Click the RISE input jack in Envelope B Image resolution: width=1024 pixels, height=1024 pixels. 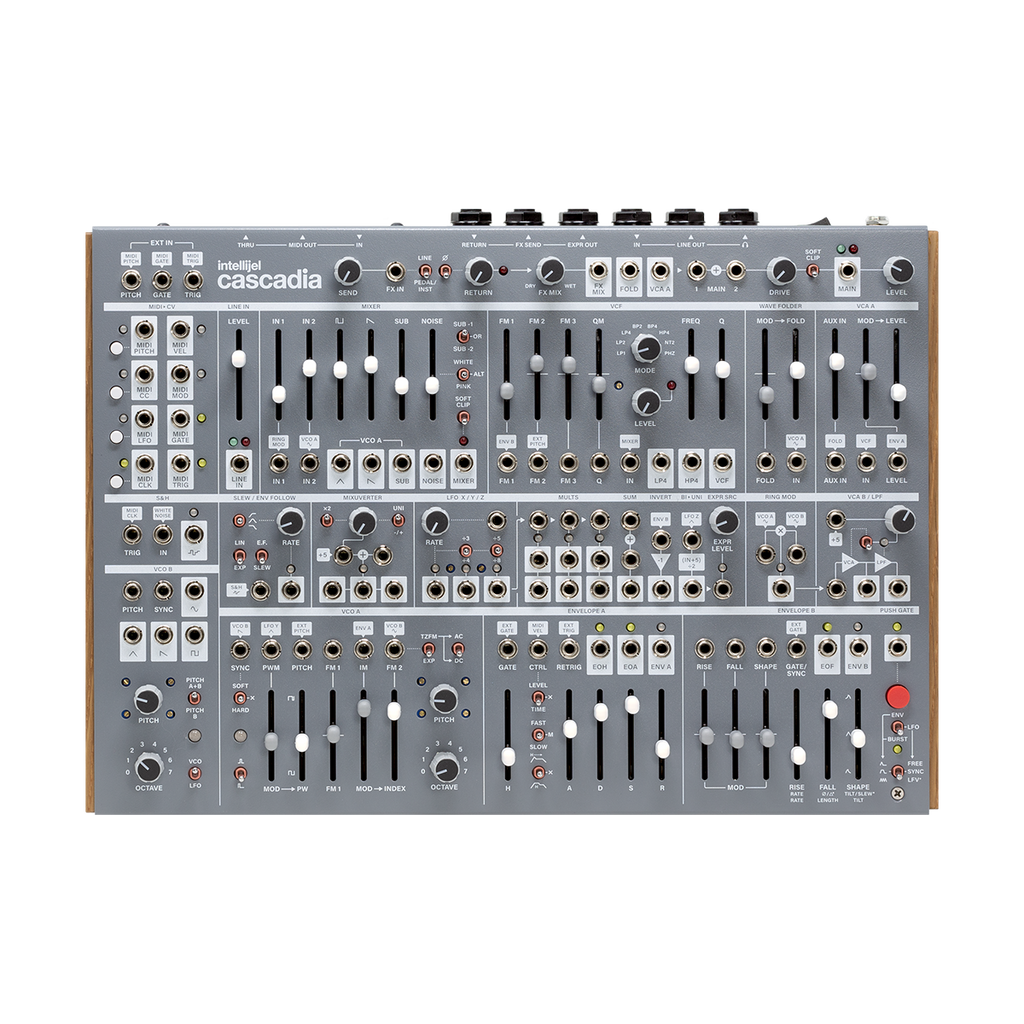coord(705,649)
